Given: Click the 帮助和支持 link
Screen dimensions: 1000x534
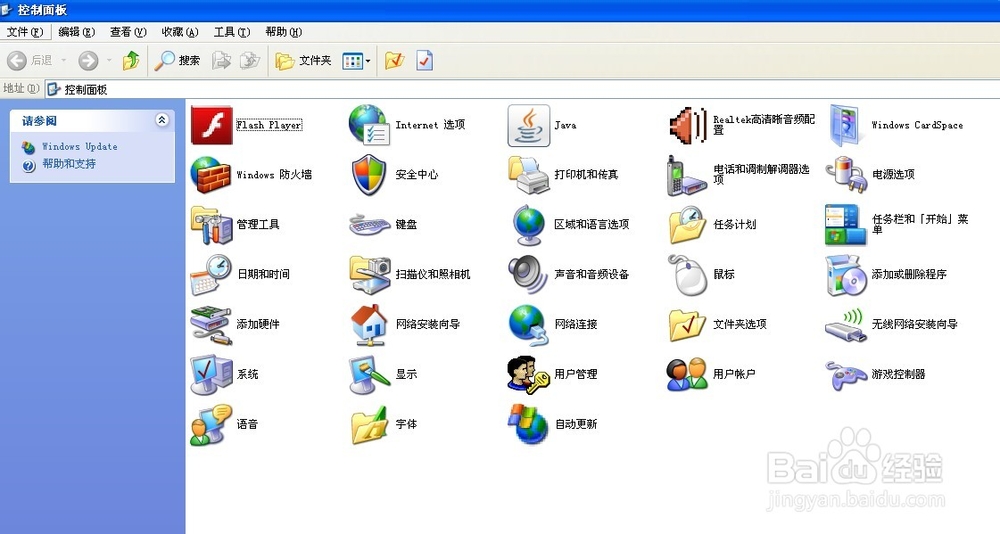Looking at the screenshot, I should [69, 164].
